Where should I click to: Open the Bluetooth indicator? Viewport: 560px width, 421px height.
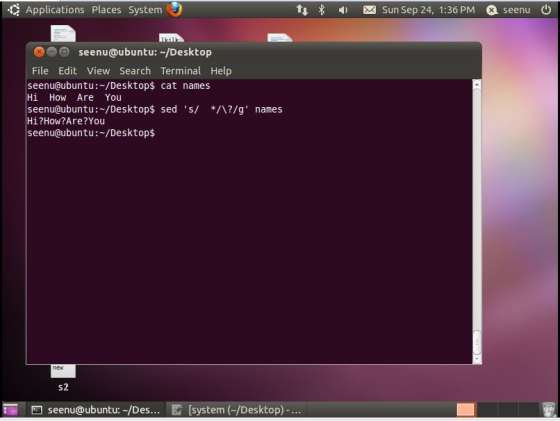(x=321, y=10)
